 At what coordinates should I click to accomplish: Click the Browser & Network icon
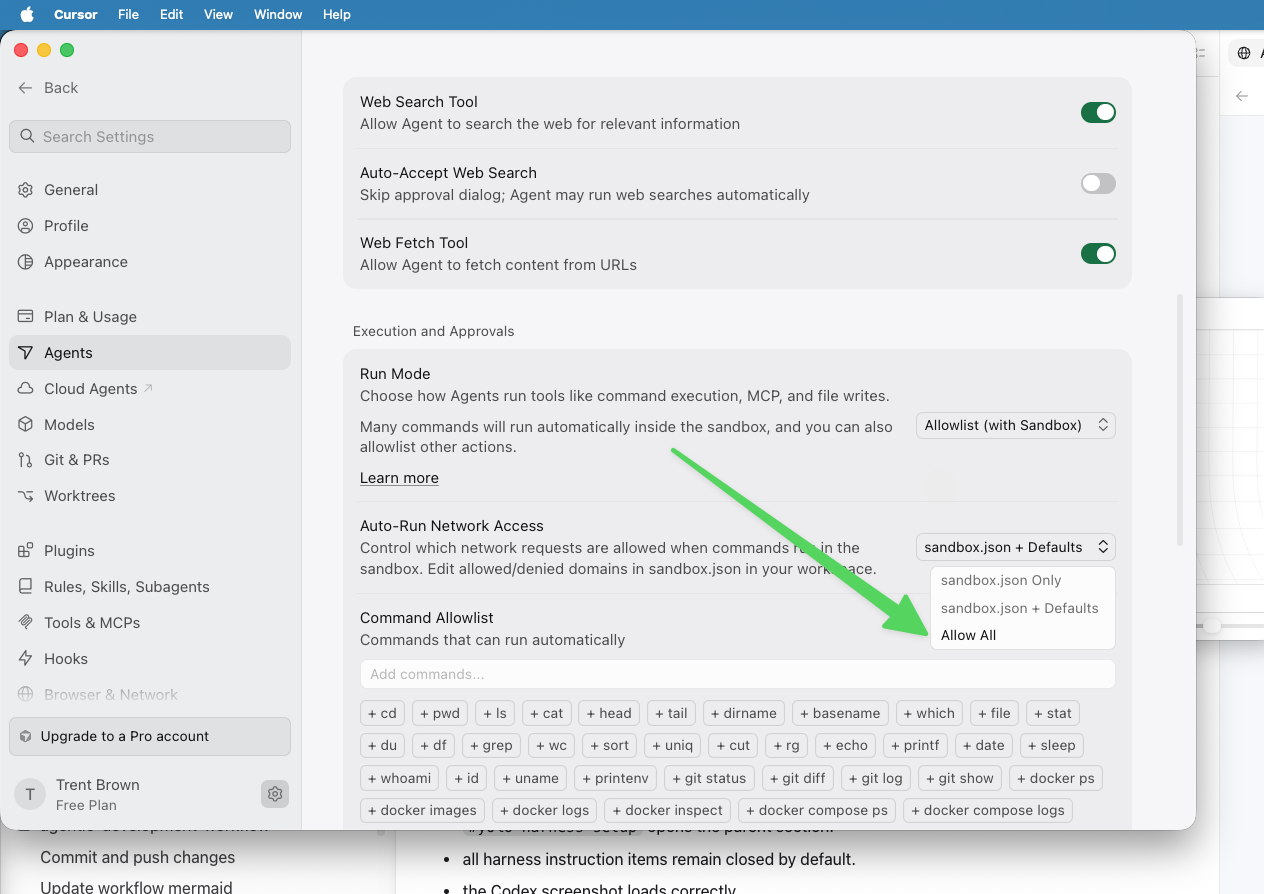[x=26, y=695]
